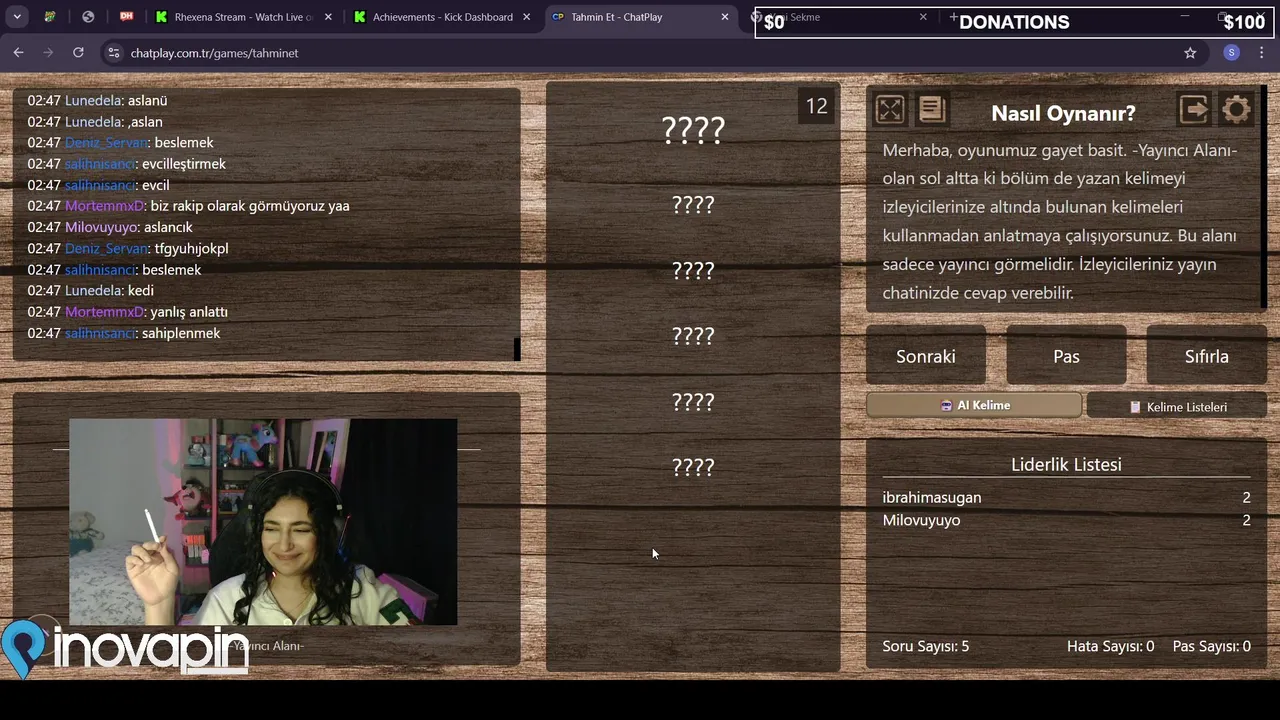1280x720 pixels.
Task: Click the message 'biz rakip olarak görmüyoruz yaa'
Action: pos(250,206)
